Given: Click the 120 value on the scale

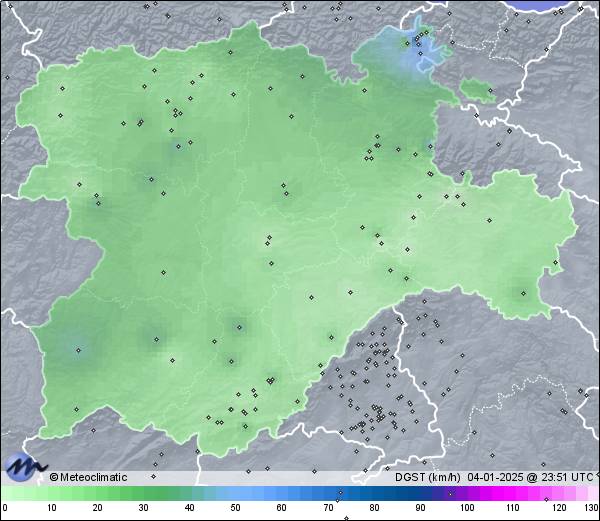Looking at the screenshot, I should pos(559,508).
